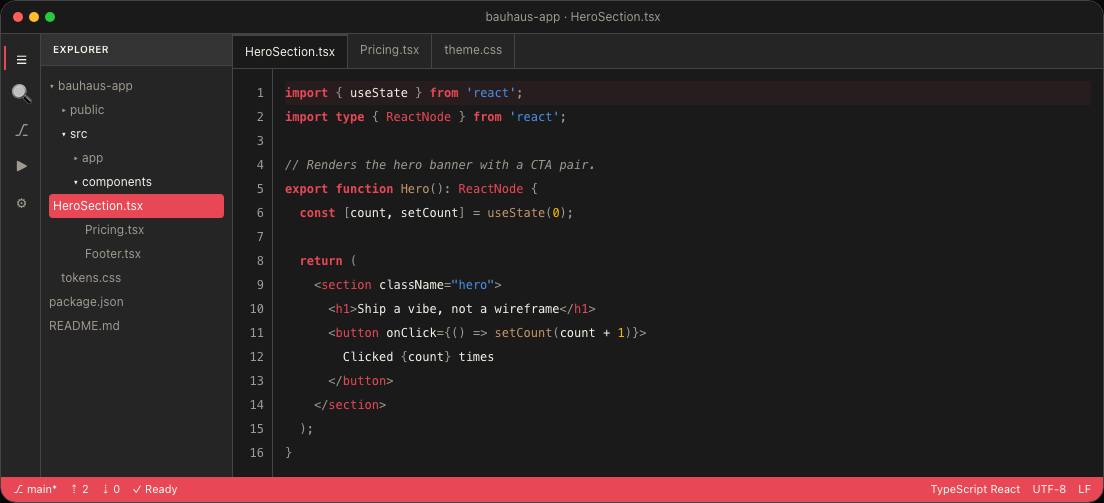The width and height of the screenshot is (1104, 503).
Task: Click the closing </section> tag
Action: click(350, 404)
